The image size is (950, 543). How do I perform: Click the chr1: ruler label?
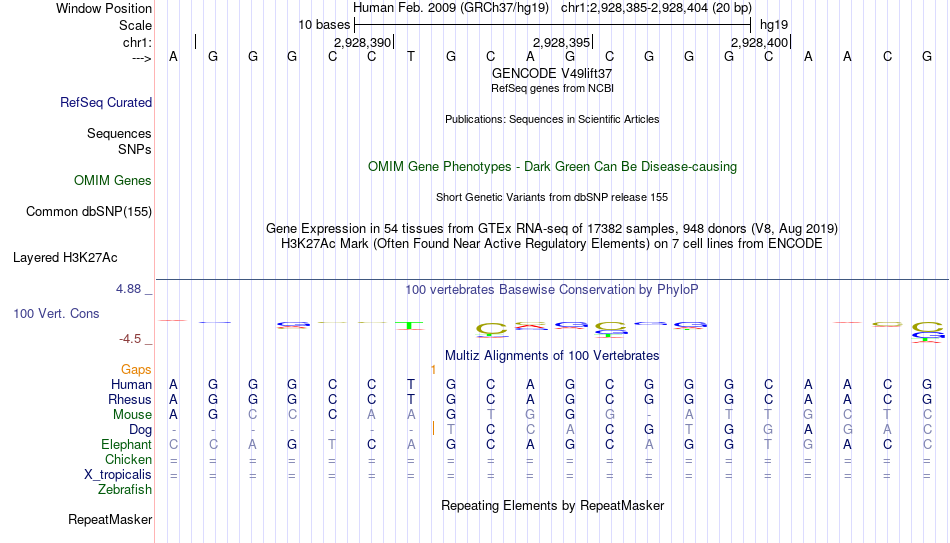tap(137, 42)
